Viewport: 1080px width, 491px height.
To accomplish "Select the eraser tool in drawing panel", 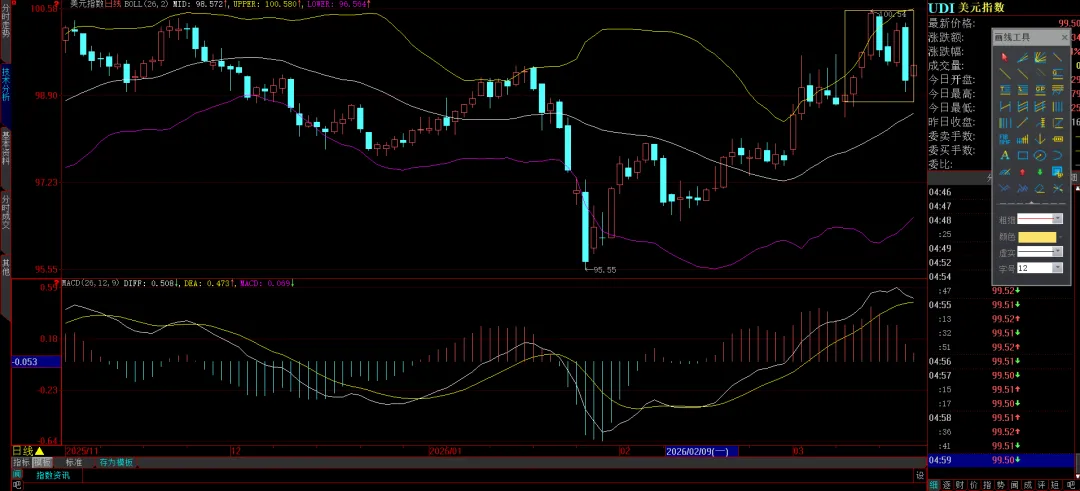I will click(x=1040, y=188).
